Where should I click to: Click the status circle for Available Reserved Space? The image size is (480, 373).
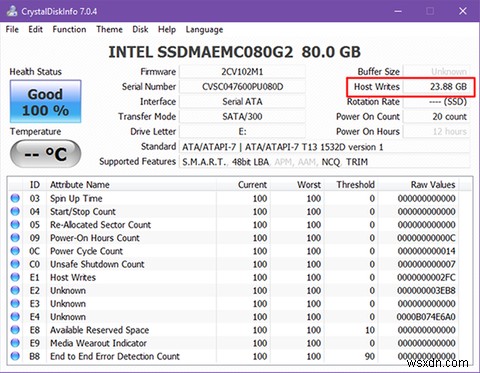pyautogui.click(x=15, y=330)
